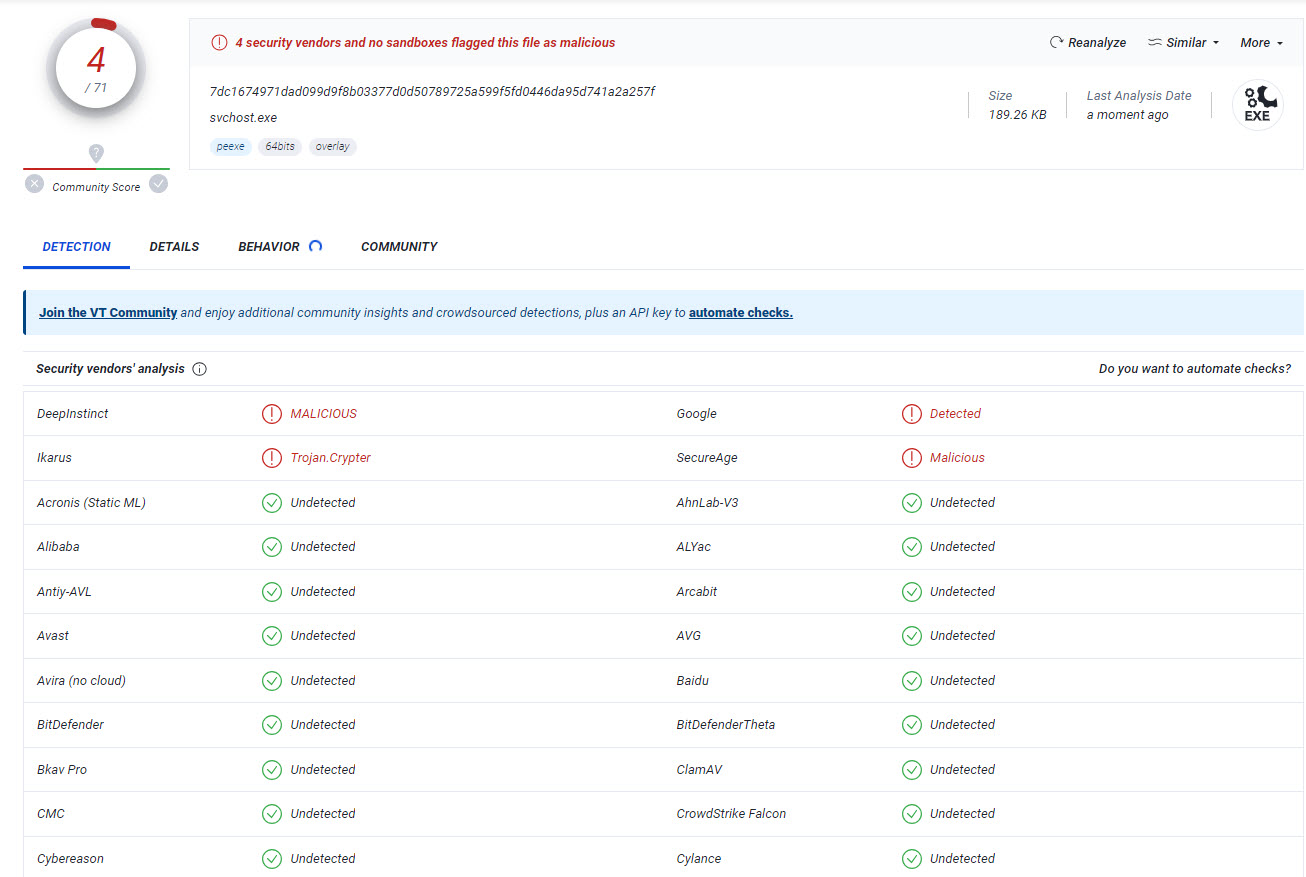Click the ClamAV undetected check icon
This screenshot has width=1306, height=877.
point(911,770)
